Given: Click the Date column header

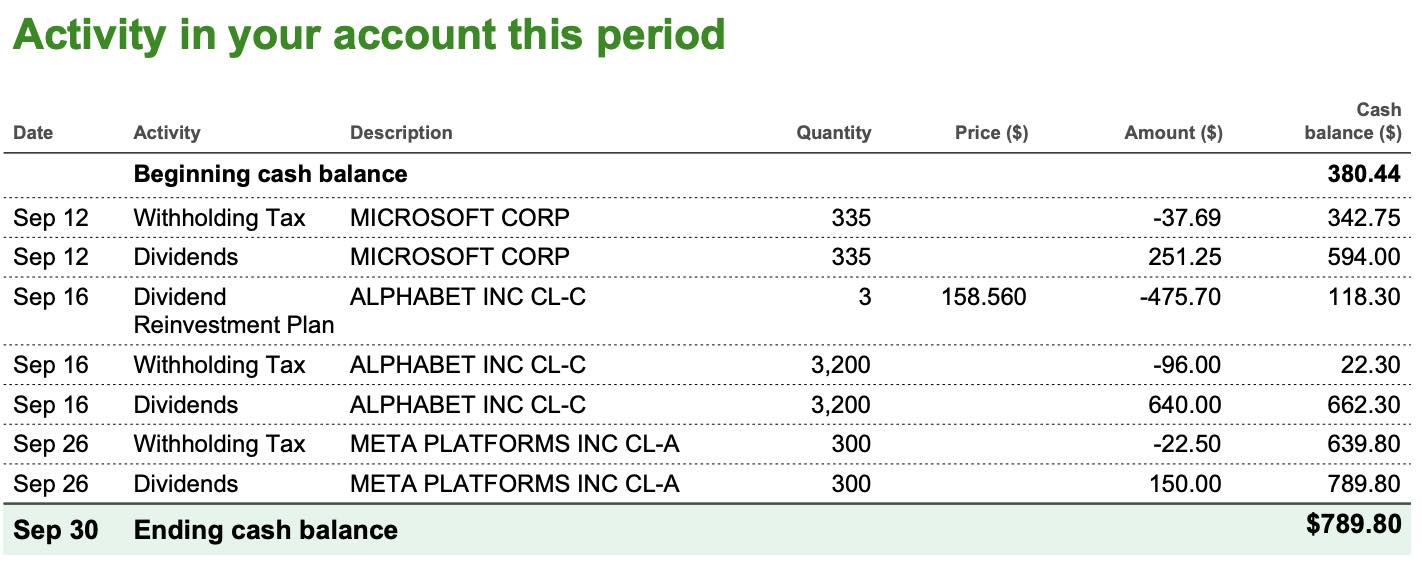Looking at the screenshot, I should (x=33, y=133).
